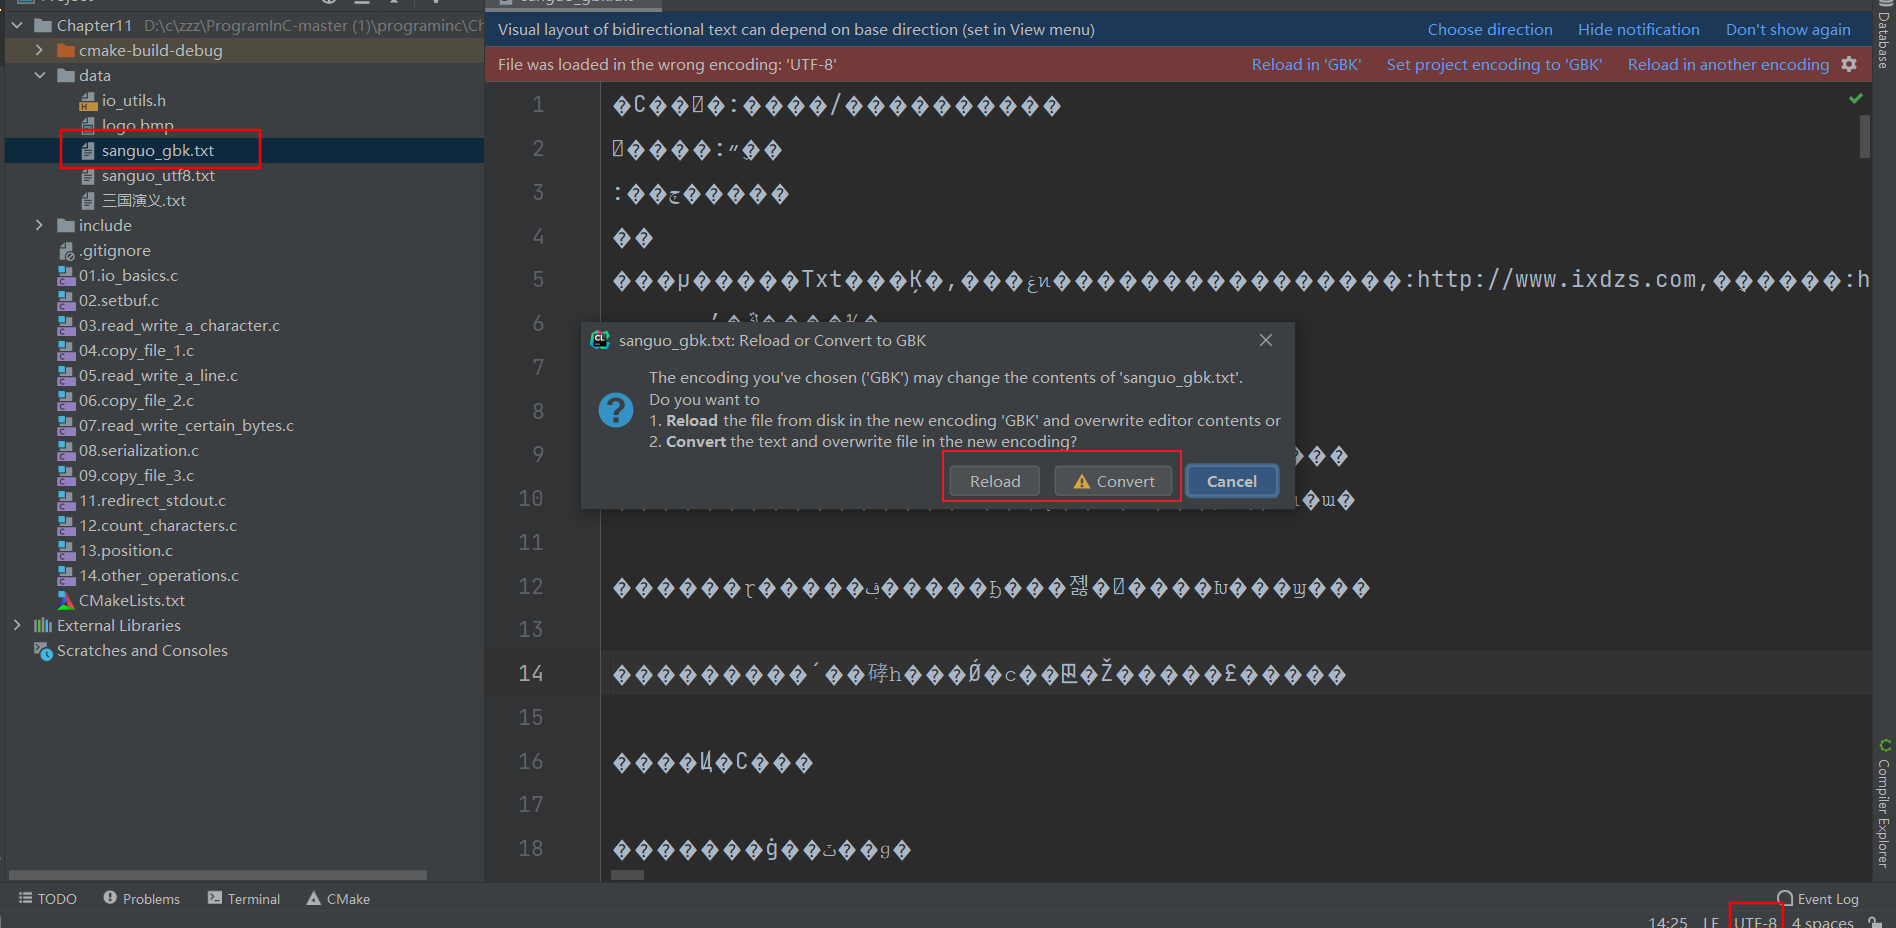Viewport: 1896px width, 928px height.
Task: Open 14.other_operations.c file icon
Action: point(67,575)
